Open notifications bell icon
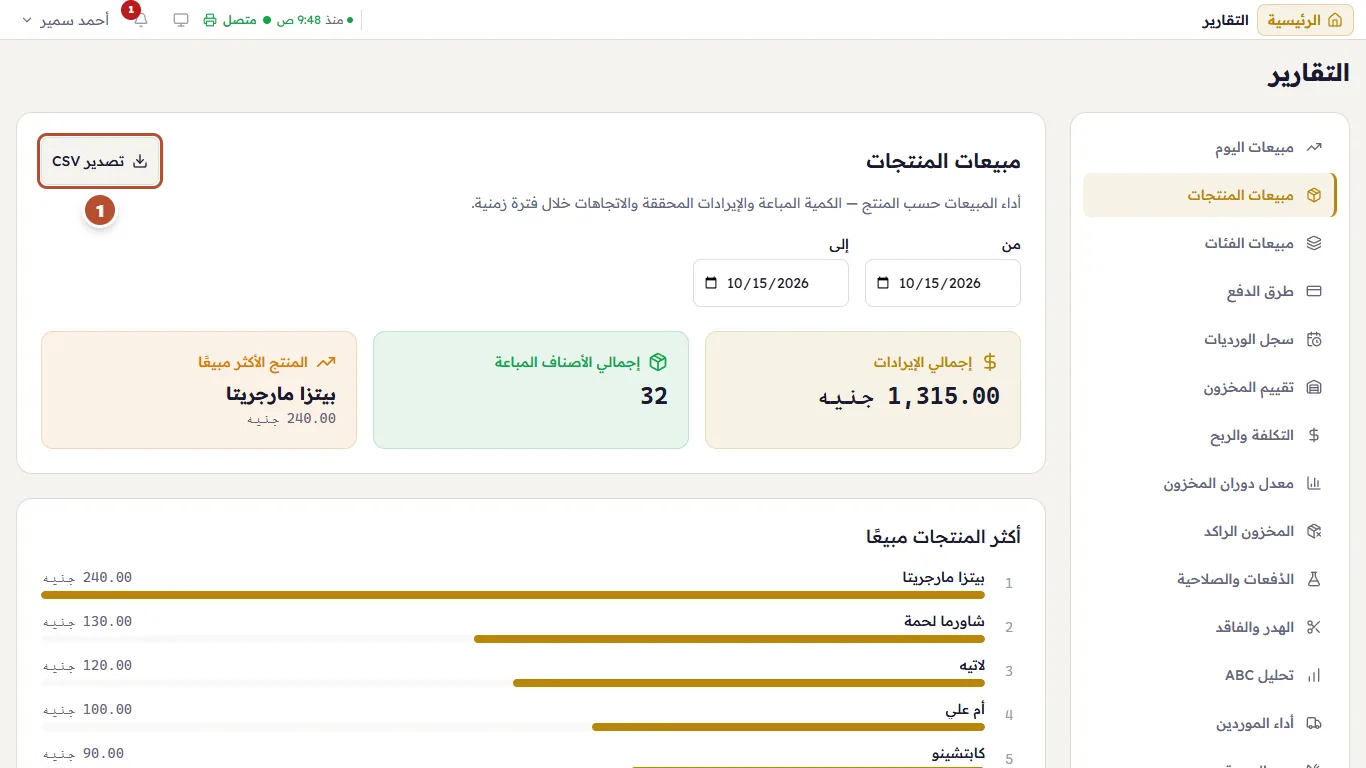Viewport: 1366px width, 768px height. tap(140, 20)
